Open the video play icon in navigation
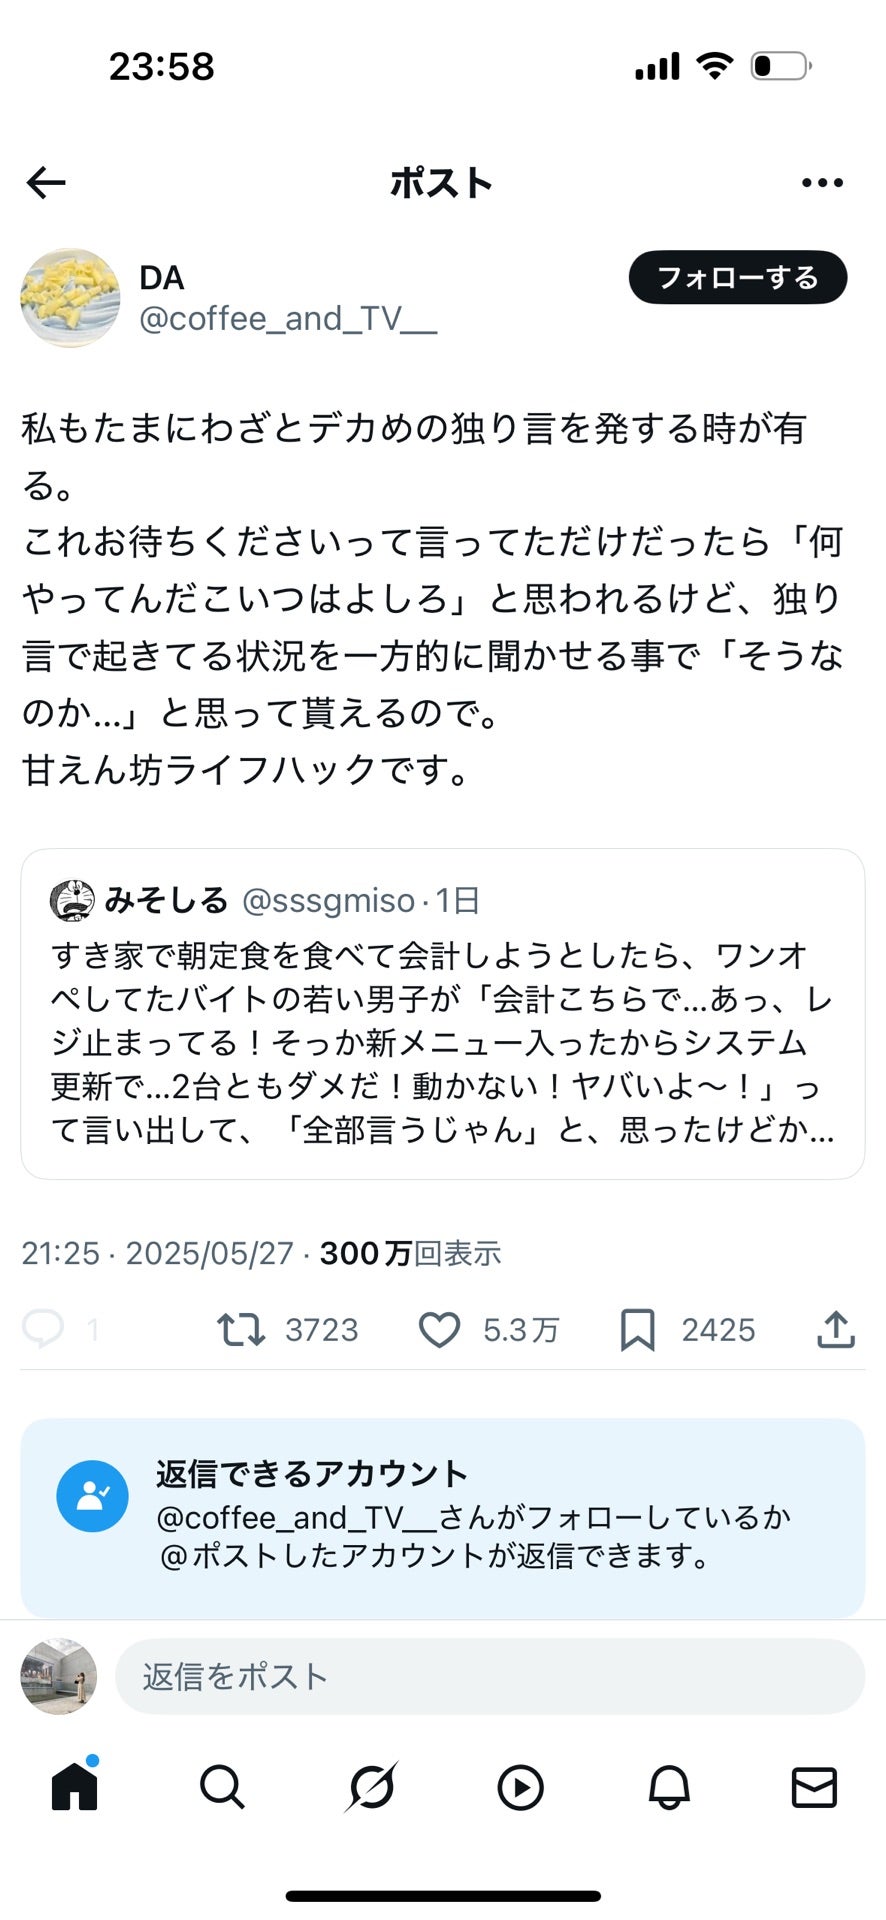Viewport: 886px width, 1920px height. click(x=521, y=1787)
